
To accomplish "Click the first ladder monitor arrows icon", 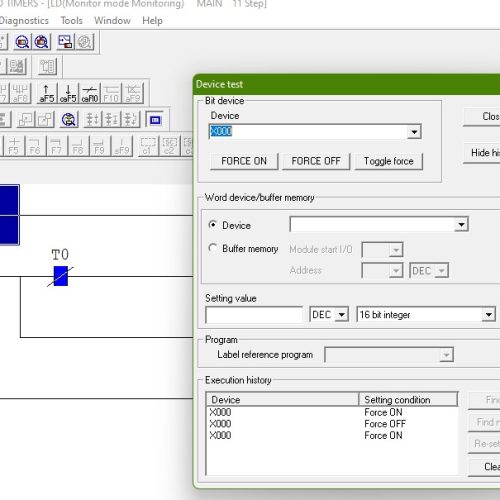I will point(92,119).
